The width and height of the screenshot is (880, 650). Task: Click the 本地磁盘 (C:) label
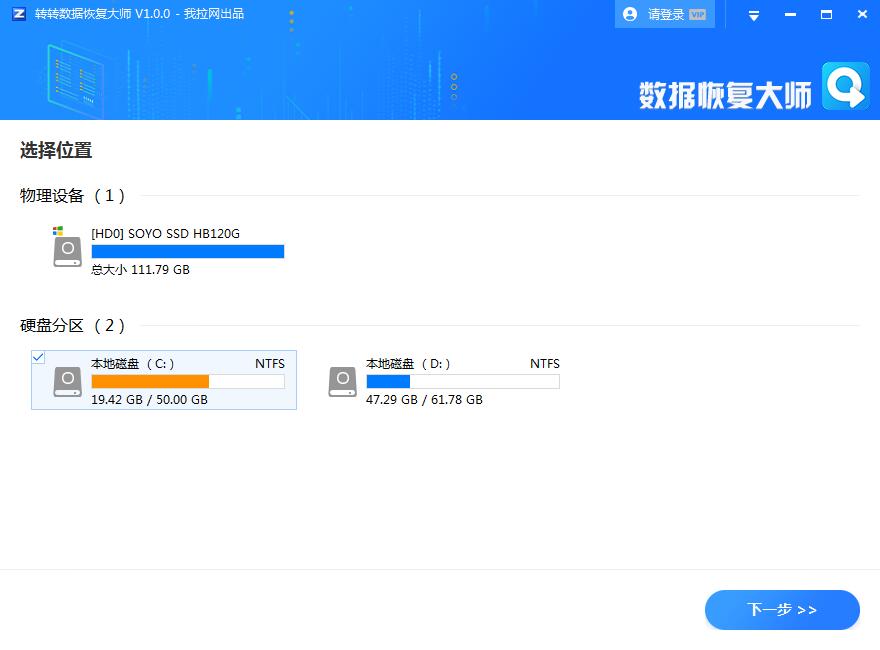click(x=132, y=364)
